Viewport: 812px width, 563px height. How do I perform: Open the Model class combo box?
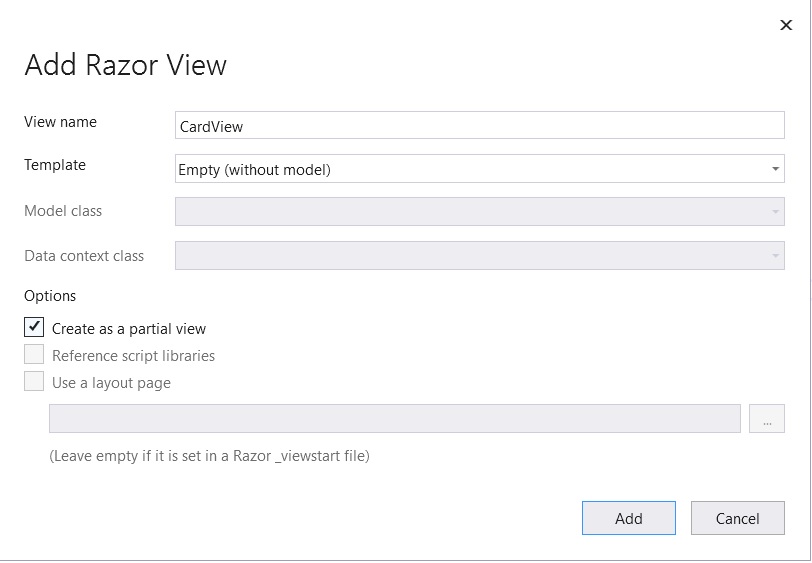[x=480, y=211]
